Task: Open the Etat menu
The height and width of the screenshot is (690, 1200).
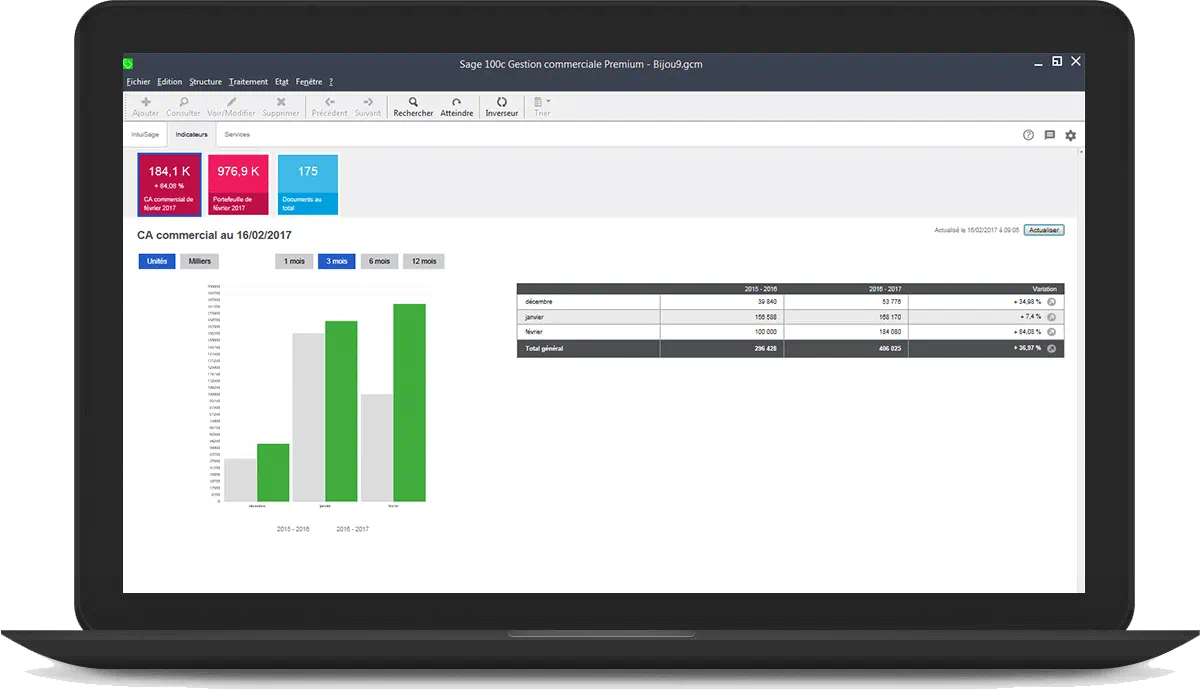Action: 282,82
